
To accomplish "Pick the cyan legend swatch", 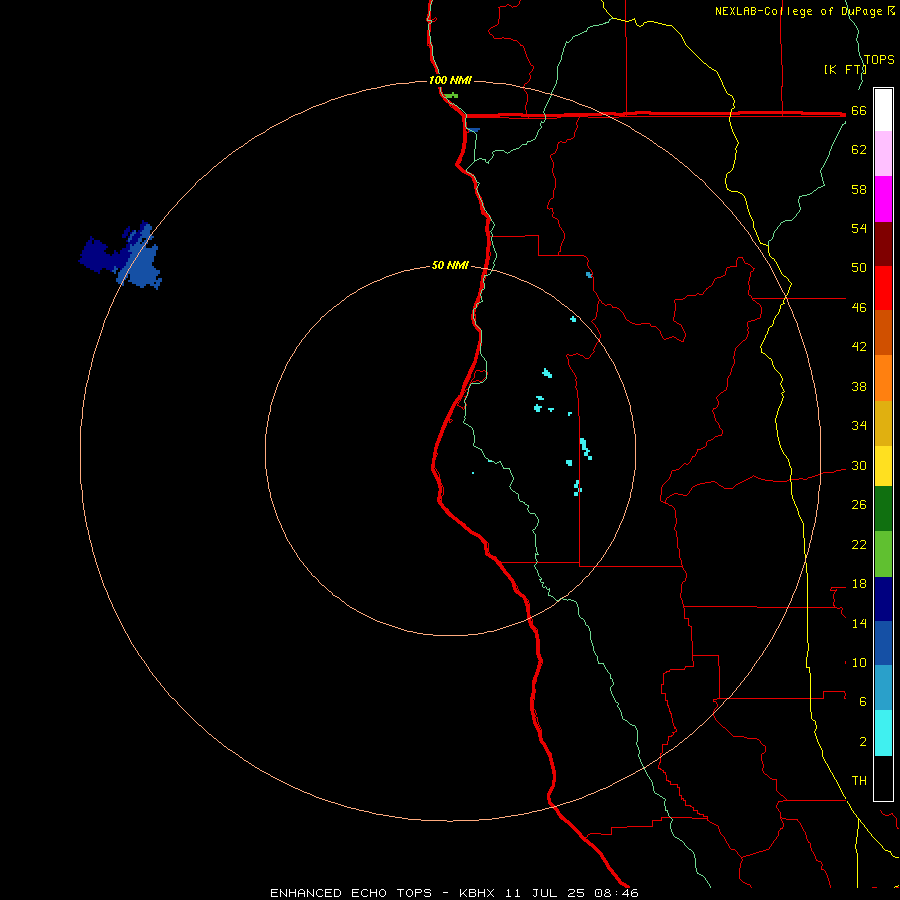I will coord(883,733).
